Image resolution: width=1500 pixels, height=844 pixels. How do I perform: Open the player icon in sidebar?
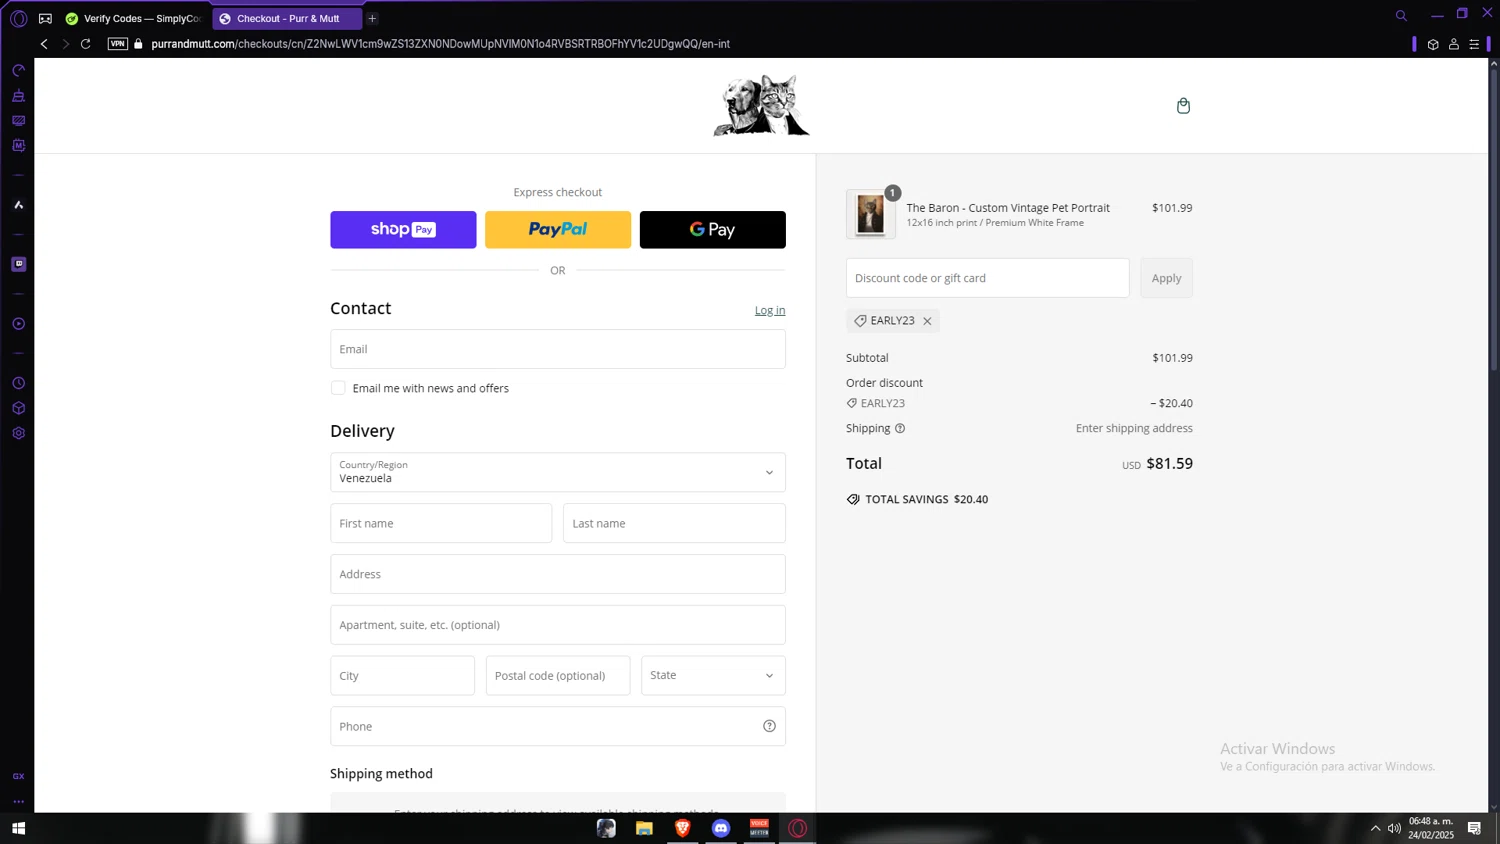[x=18, y=324]
